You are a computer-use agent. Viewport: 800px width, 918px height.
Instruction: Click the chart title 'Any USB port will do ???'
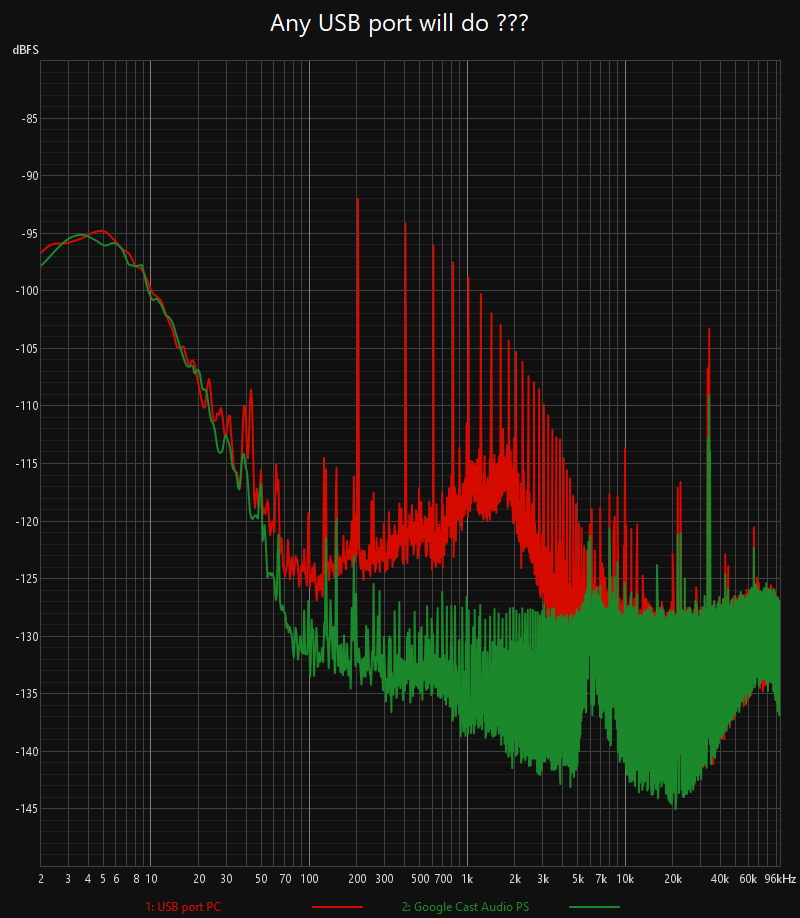pos(399,23)
